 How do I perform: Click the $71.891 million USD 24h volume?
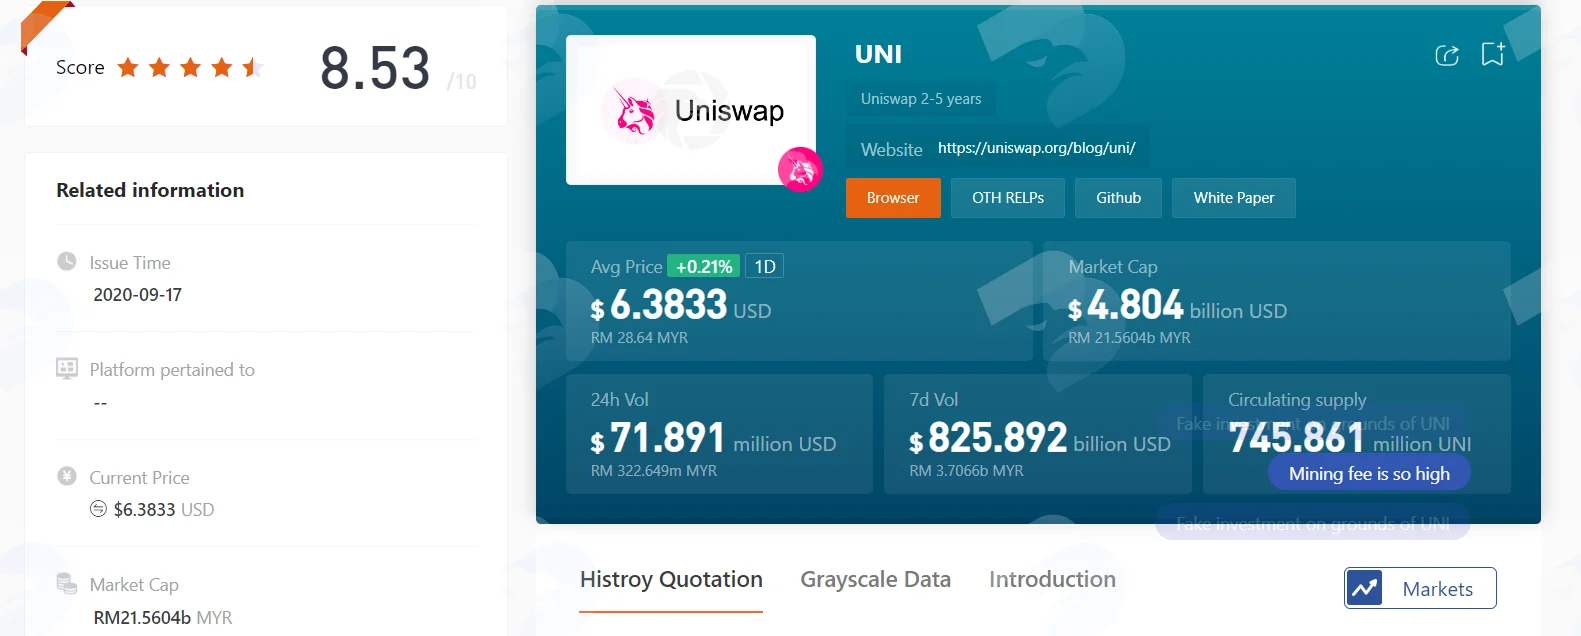(x=713, y=438)
